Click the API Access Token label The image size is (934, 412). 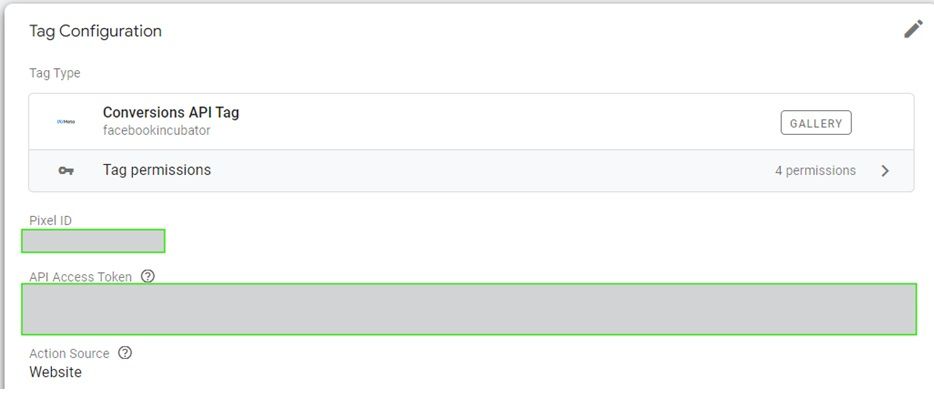pyautogui.click(x=80, y=277)
